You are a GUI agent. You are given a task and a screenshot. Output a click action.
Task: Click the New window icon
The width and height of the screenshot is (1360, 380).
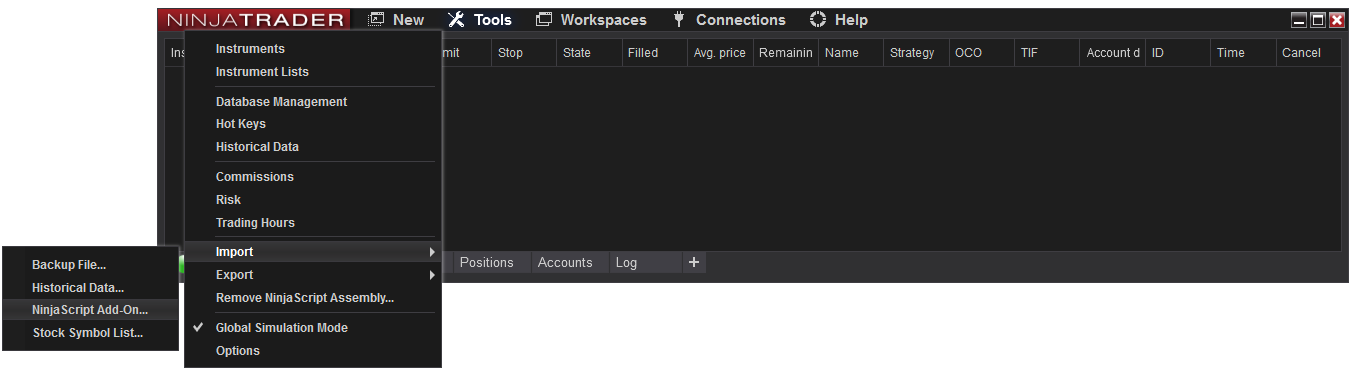[377, 20]
